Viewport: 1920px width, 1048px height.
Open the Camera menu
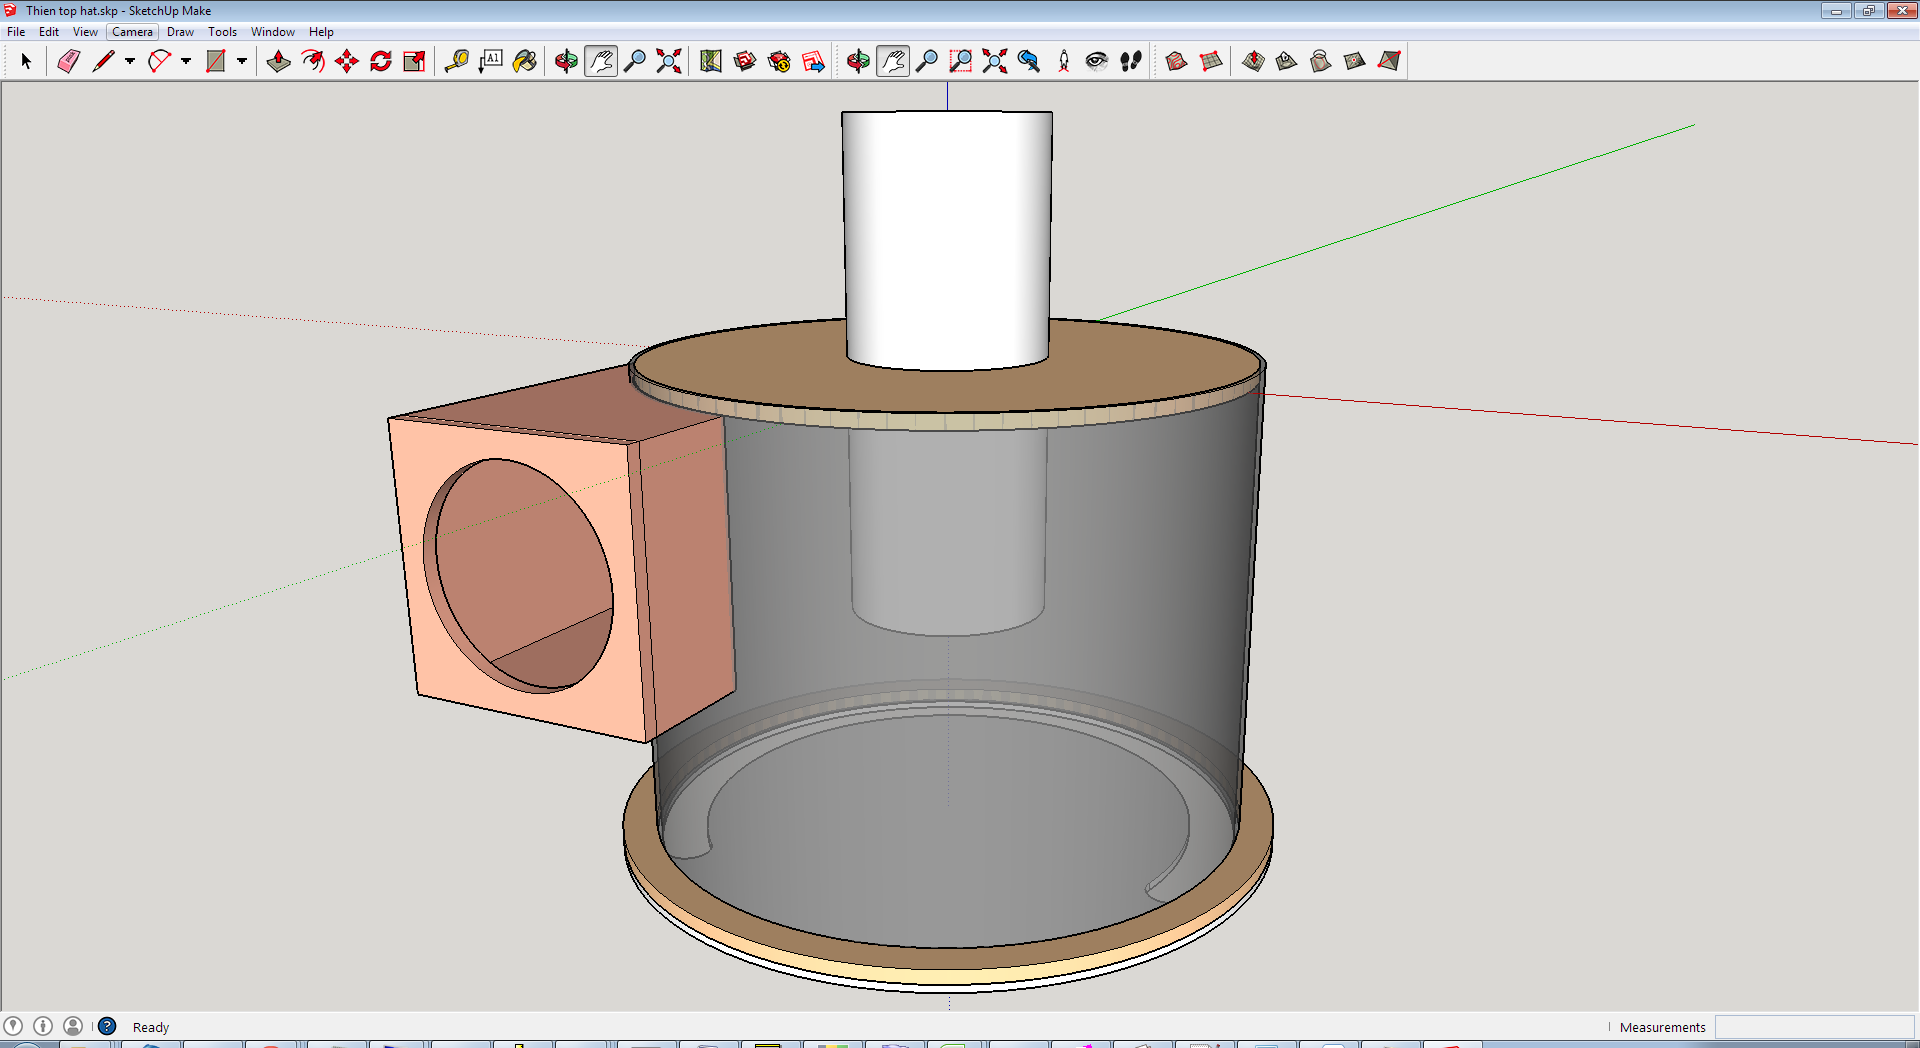pos(132,32)
